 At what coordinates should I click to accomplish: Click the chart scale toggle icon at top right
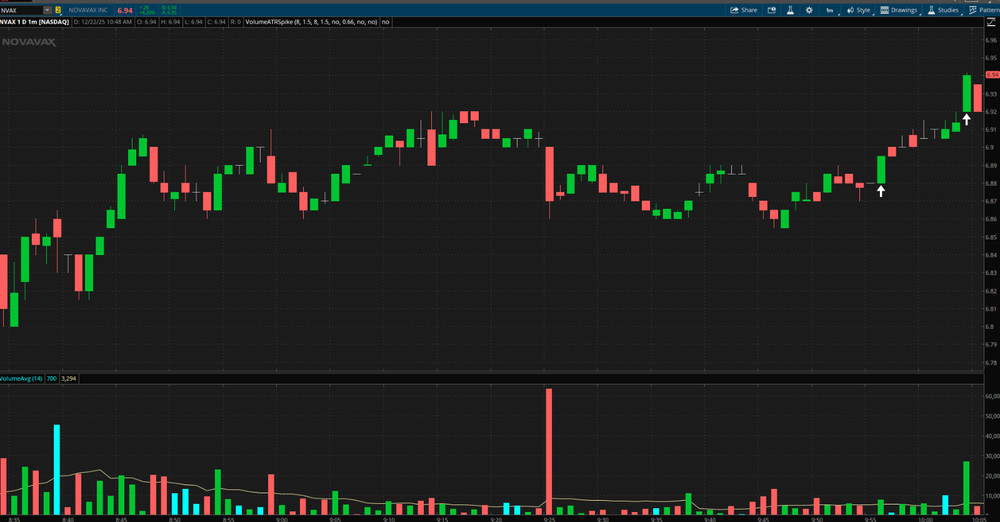991,22
